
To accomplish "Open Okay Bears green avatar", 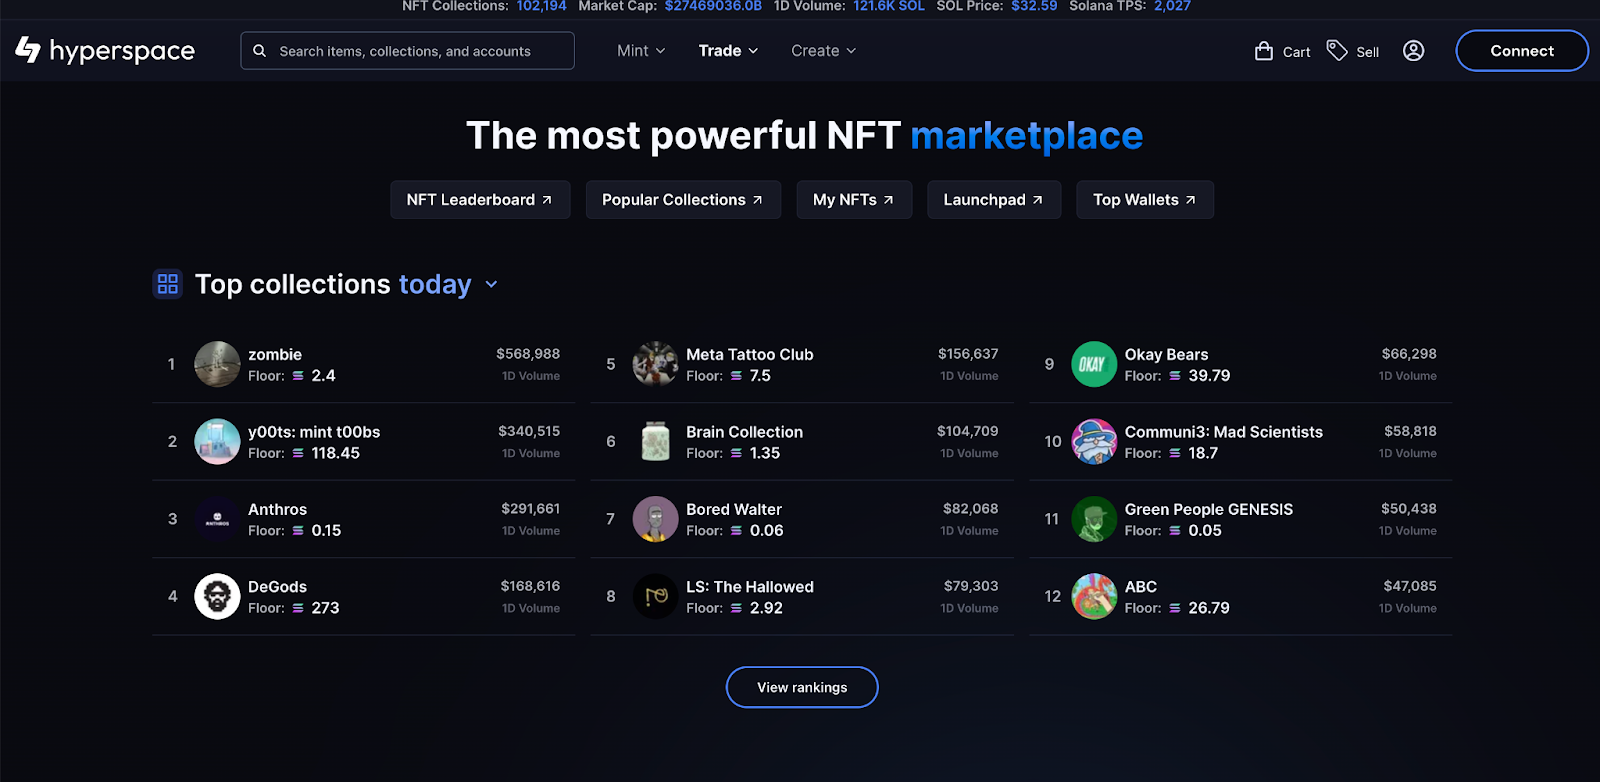I will coord(1094,364).
